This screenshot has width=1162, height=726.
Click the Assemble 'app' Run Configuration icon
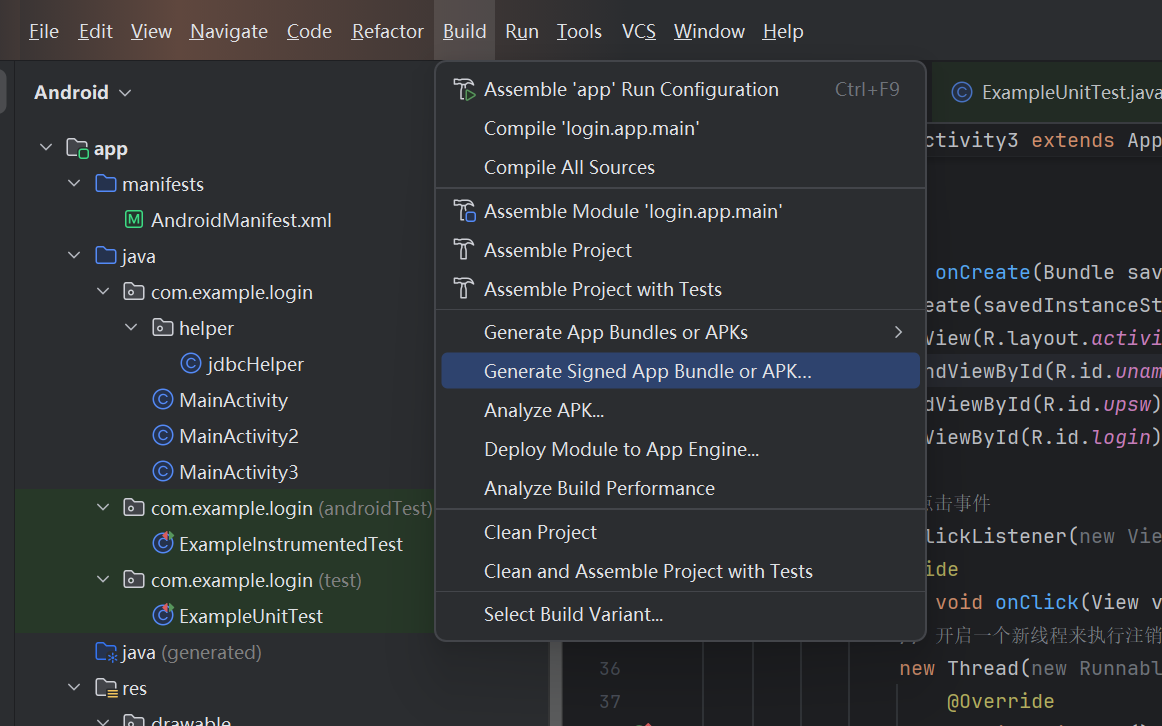pos(463,89)
